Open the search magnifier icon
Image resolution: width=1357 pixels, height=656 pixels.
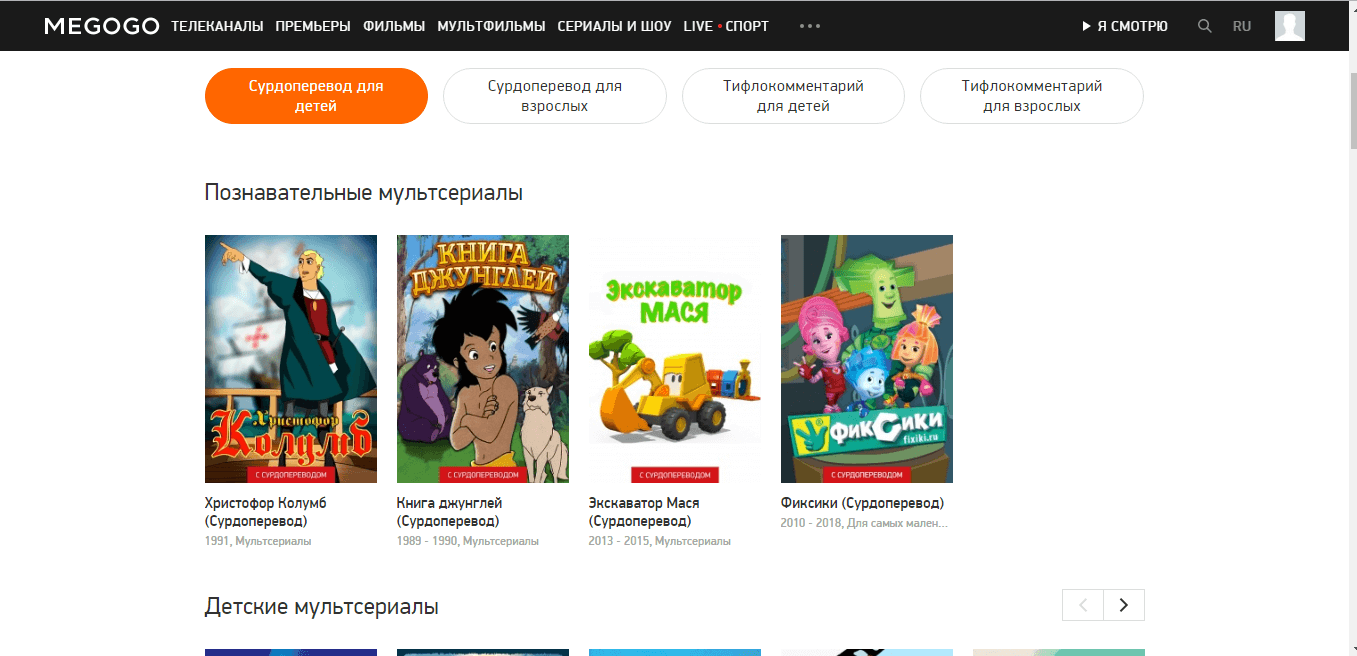click(x=1205, y=26)
